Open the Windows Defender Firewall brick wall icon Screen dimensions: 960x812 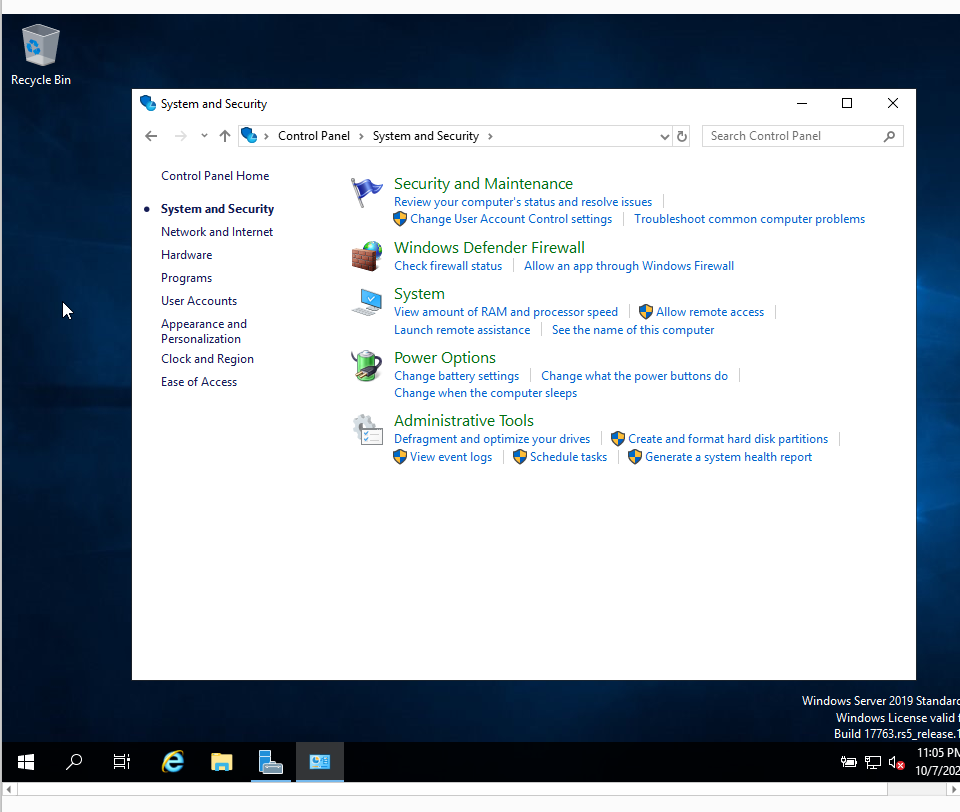pos(366,257)
